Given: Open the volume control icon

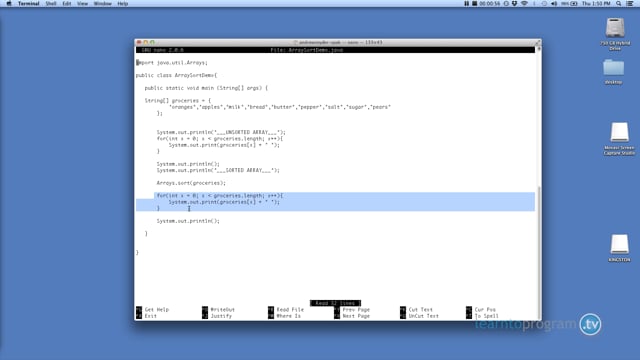Looking at the screenshot, I should 554,4.
